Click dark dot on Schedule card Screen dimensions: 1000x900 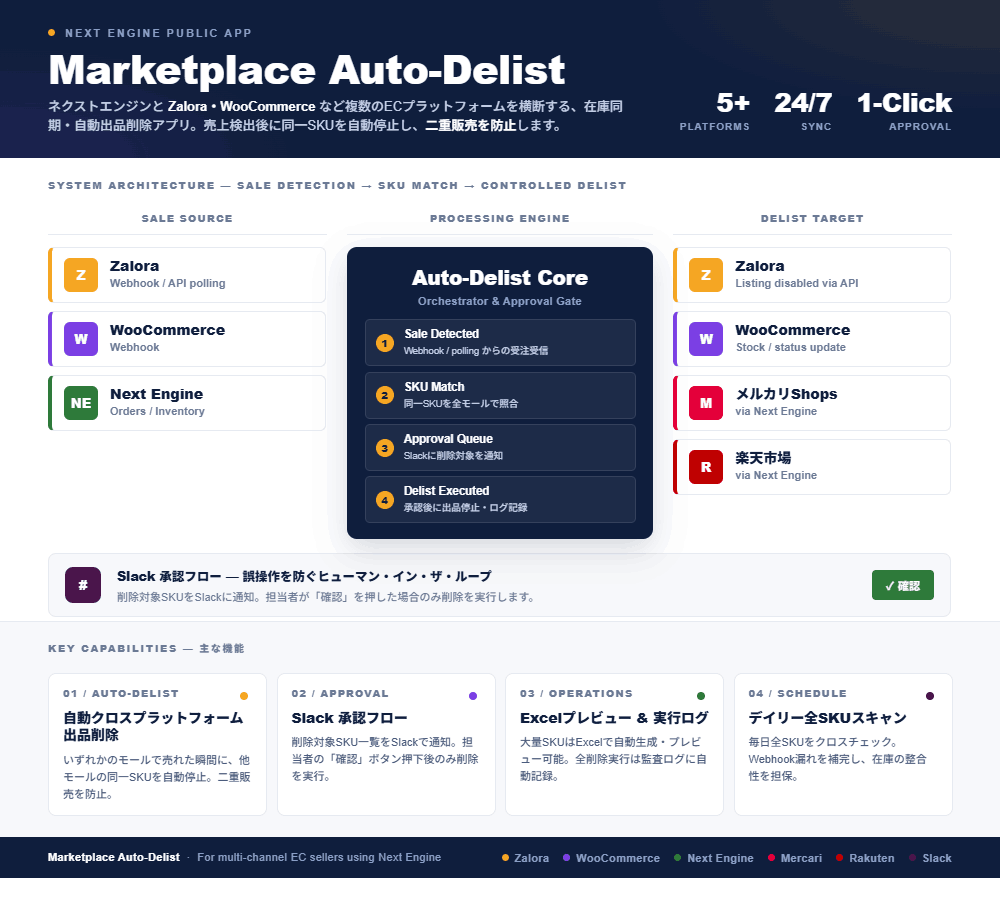click(x=930, y=696)
